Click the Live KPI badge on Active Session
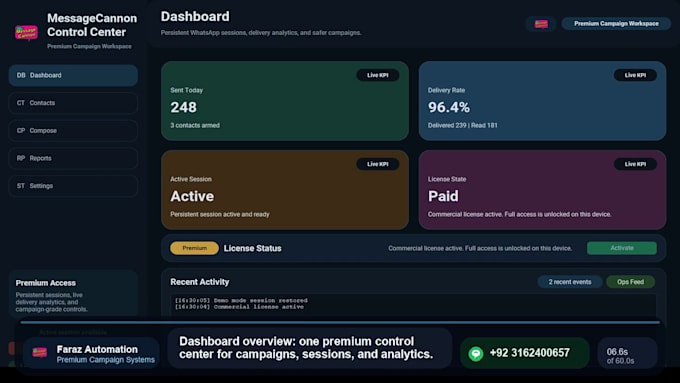This screenshot has width=680, height=383. pos(377,164)
